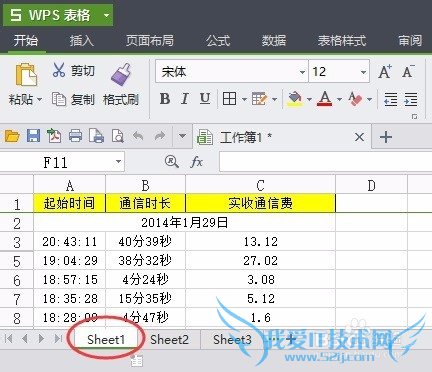The height and width of the screenshot is (372, 432).
Task: Select the Sheet1 worksheet tab
Action: click(x=106, y=339)
